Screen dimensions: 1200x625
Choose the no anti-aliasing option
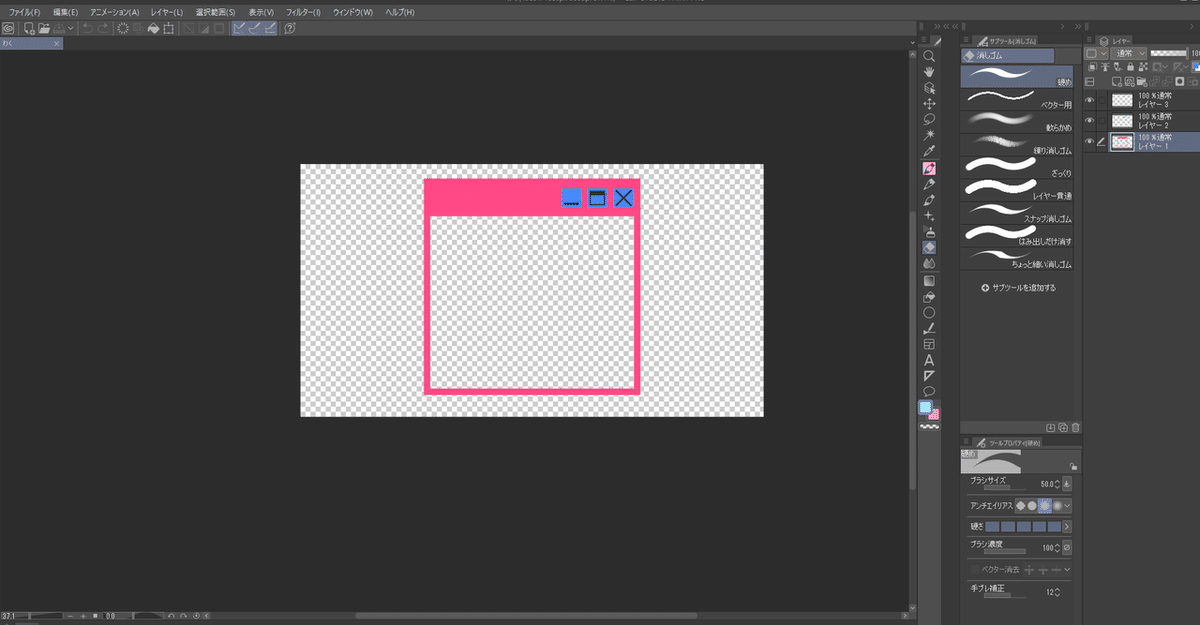(1021, 505)
